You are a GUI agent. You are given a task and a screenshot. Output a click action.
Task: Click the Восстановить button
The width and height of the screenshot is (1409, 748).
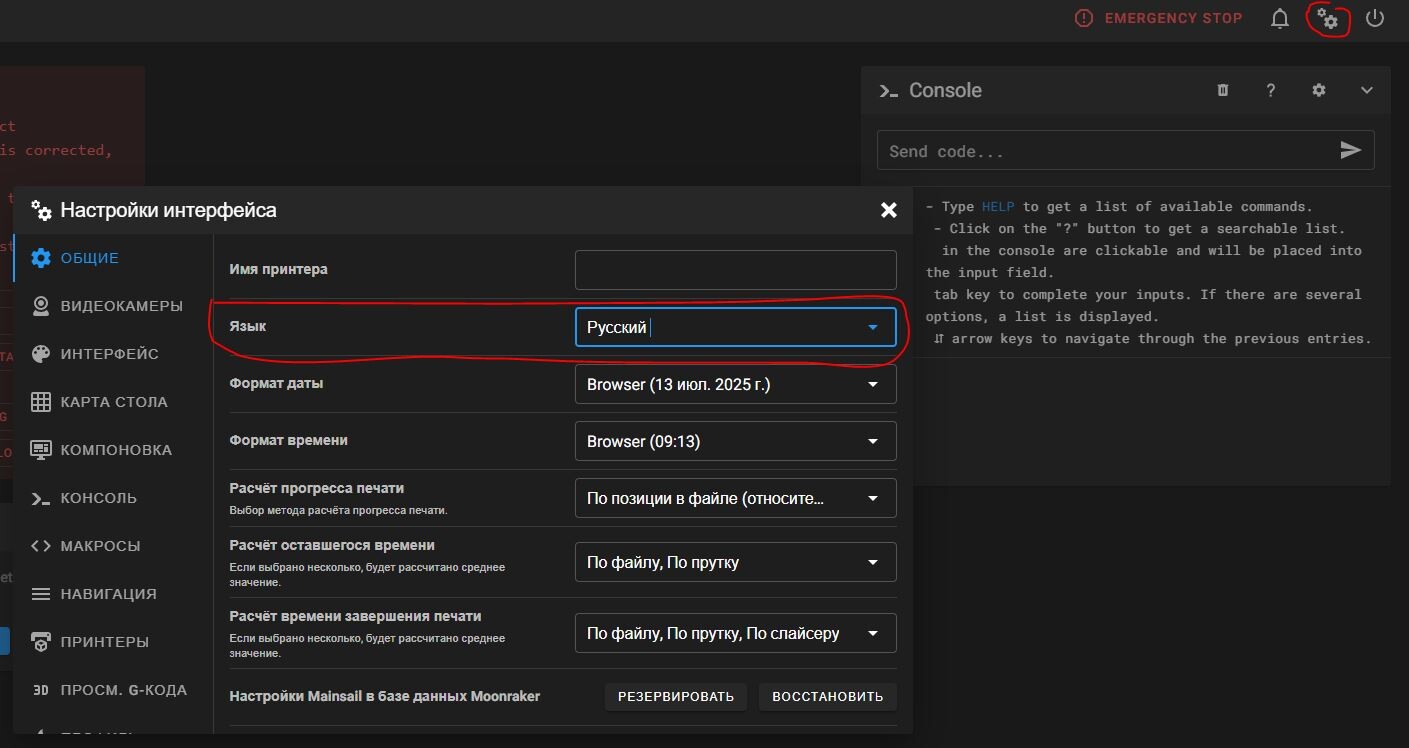click(827, 697)
